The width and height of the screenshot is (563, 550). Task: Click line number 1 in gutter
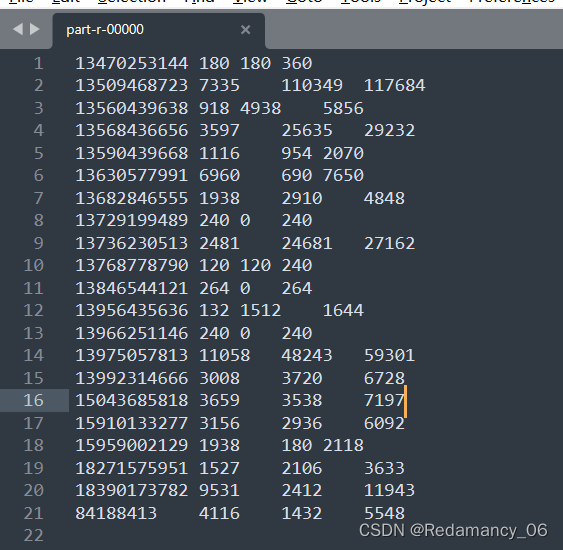39,64
